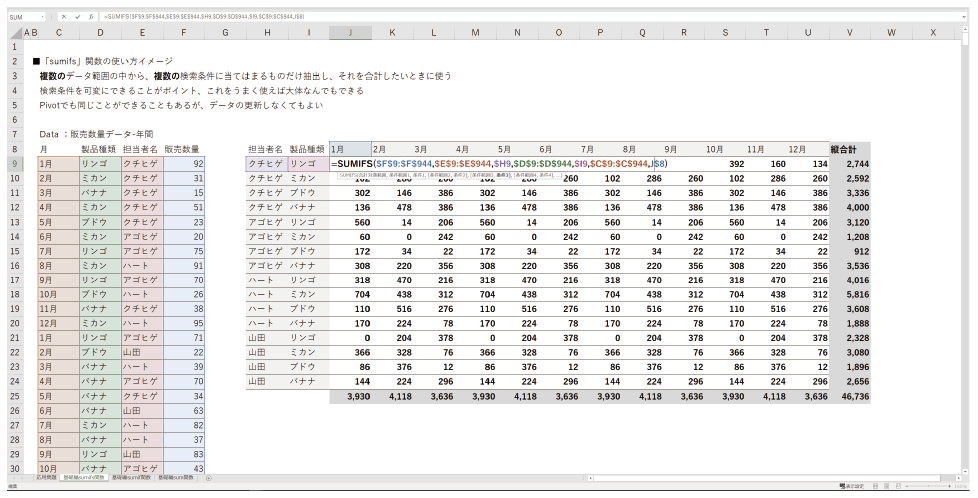The width and height of the screenshot is (978, 498).
Task: Click the 1月 header cell in J8
Action: pos(351,149)
